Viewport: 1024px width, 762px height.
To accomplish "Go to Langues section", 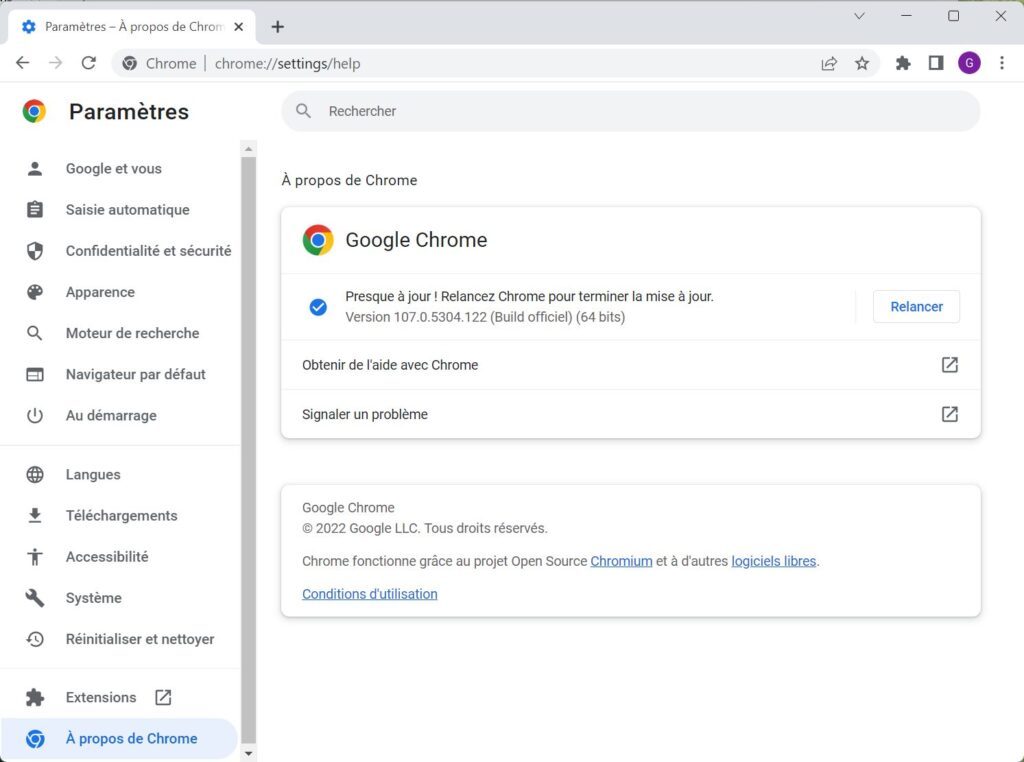I will 120,475.
